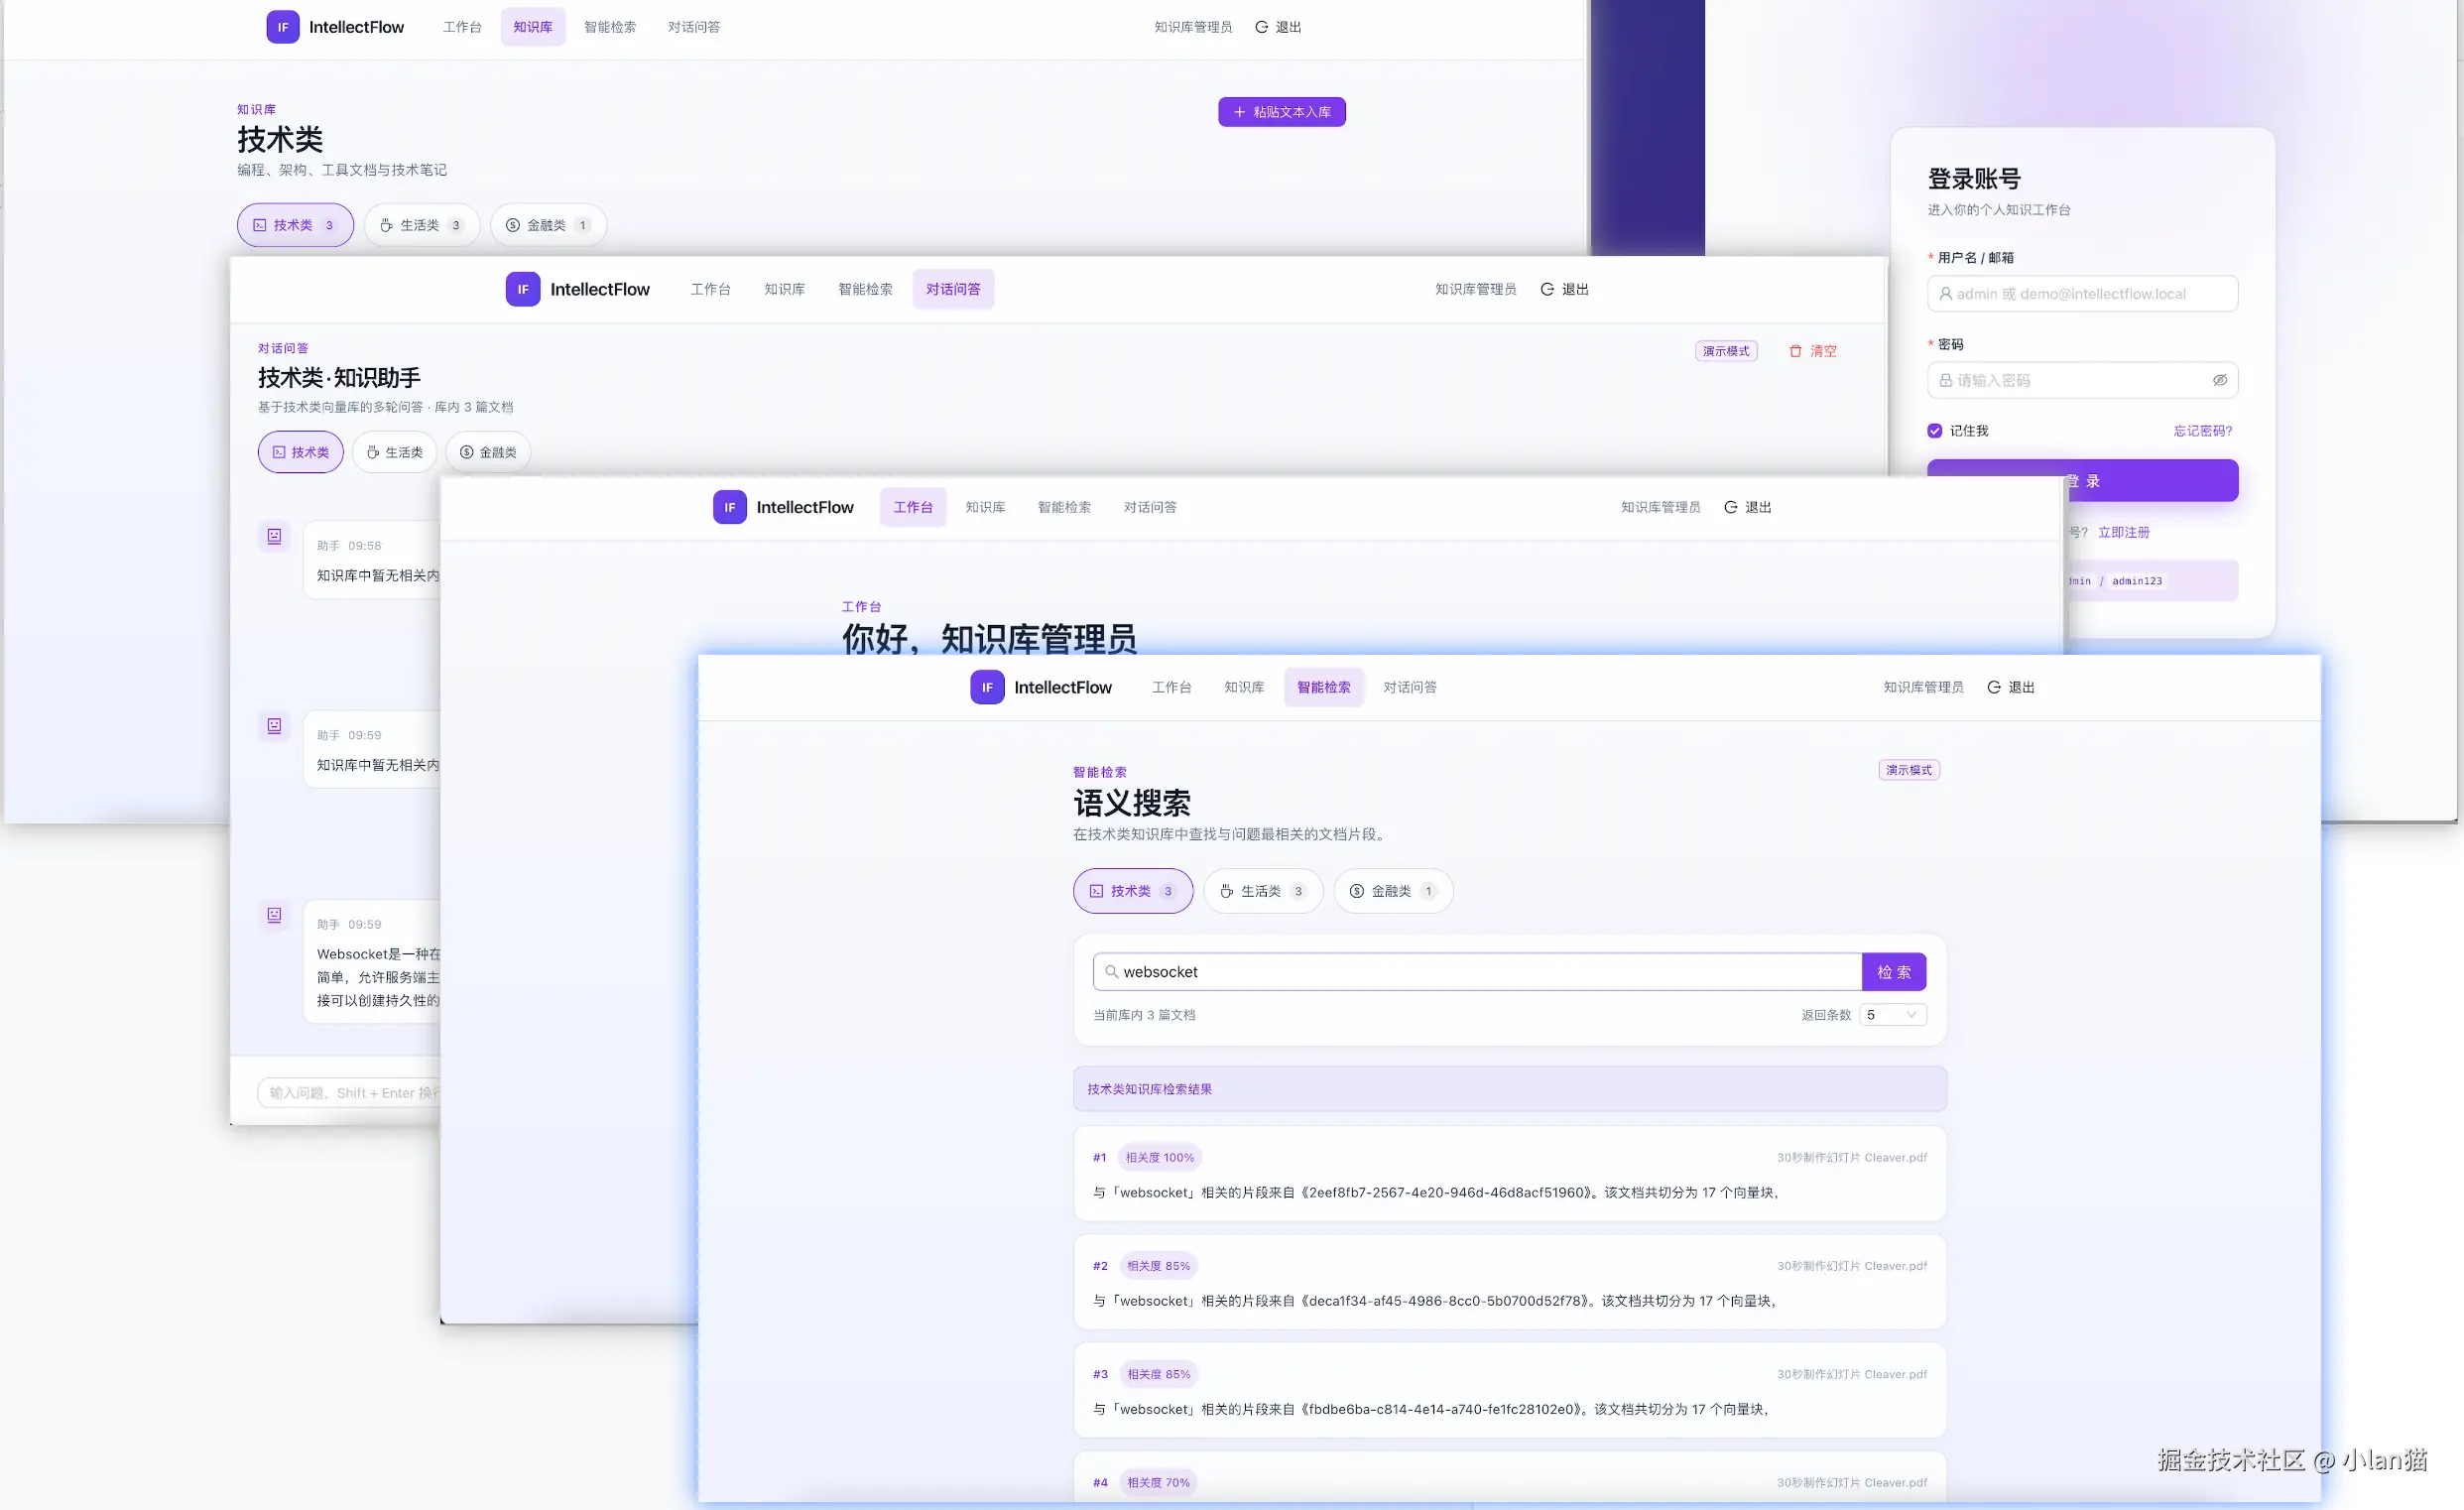2464x1510 pixels.
Task: Go to 工作台 in the workbench window
Action: pyautogui.click(x=913, y=507)
